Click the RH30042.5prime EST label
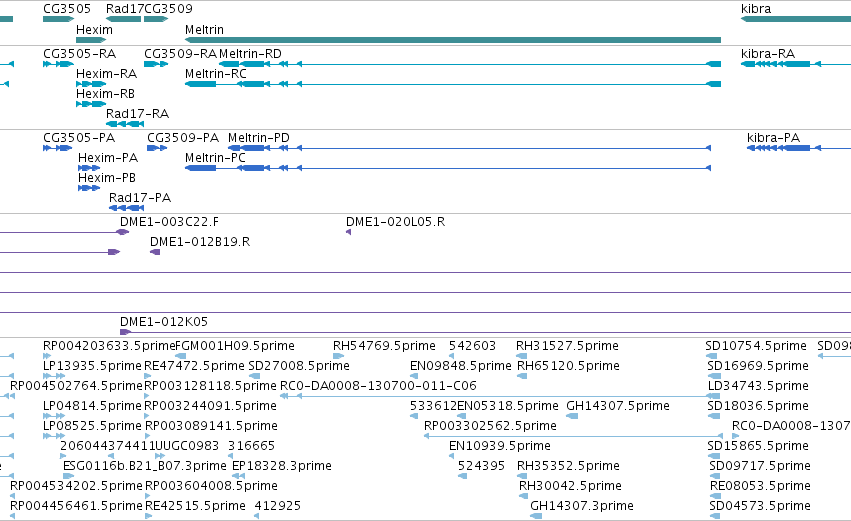Viewport: 851px width, 521px height. tap(570, 487)
